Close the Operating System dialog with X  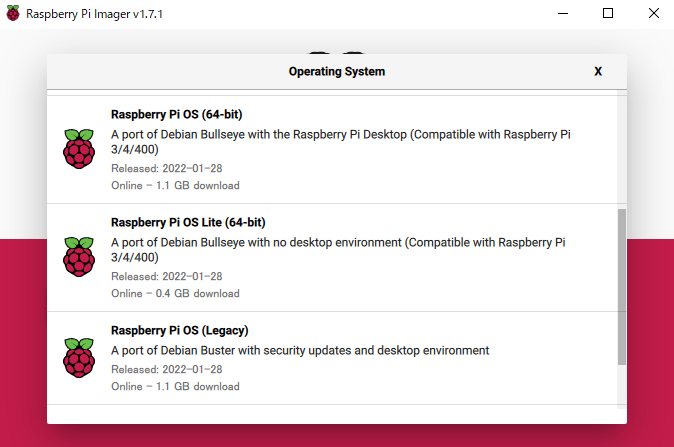point(598,72)
